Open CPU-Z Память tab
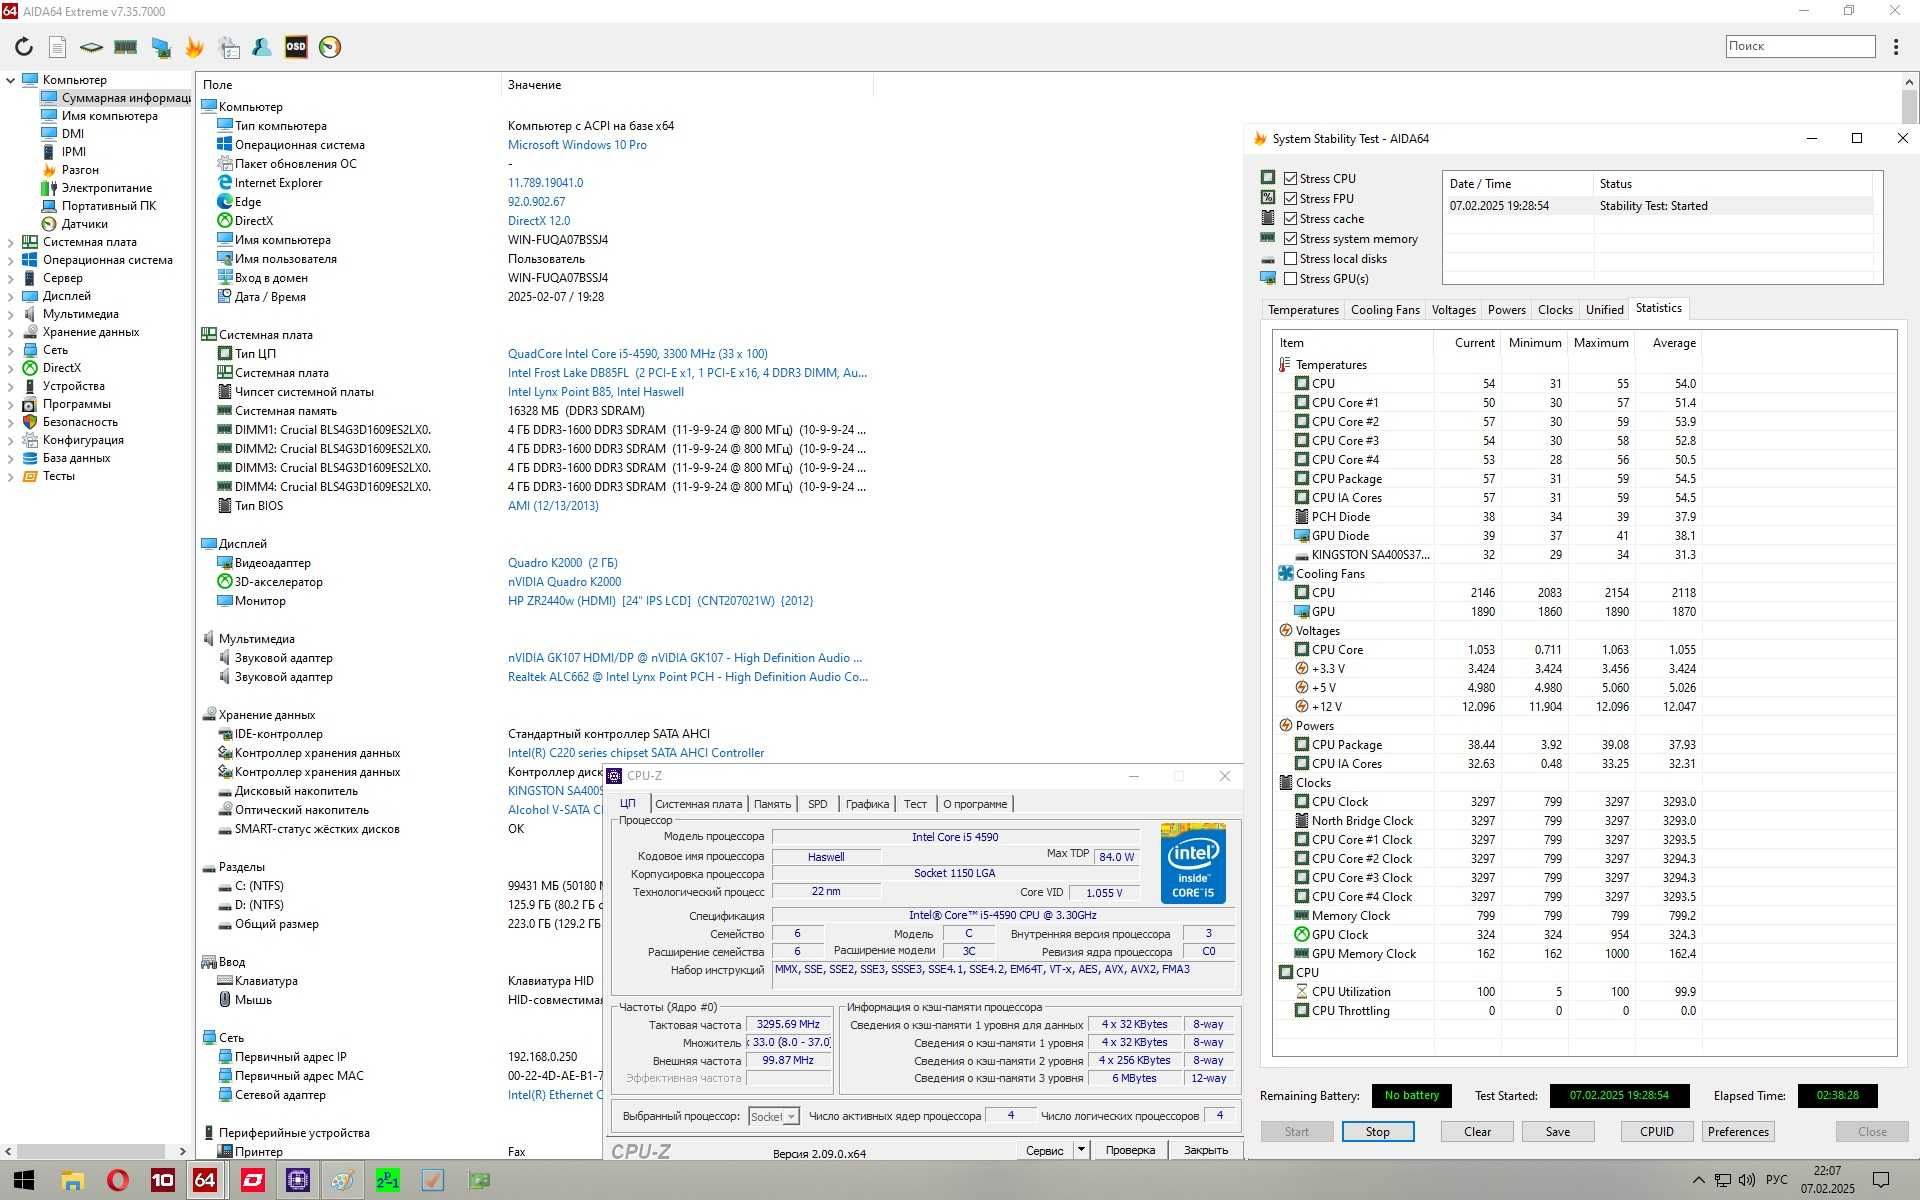1920x1200 pixels. coord(772,804)
